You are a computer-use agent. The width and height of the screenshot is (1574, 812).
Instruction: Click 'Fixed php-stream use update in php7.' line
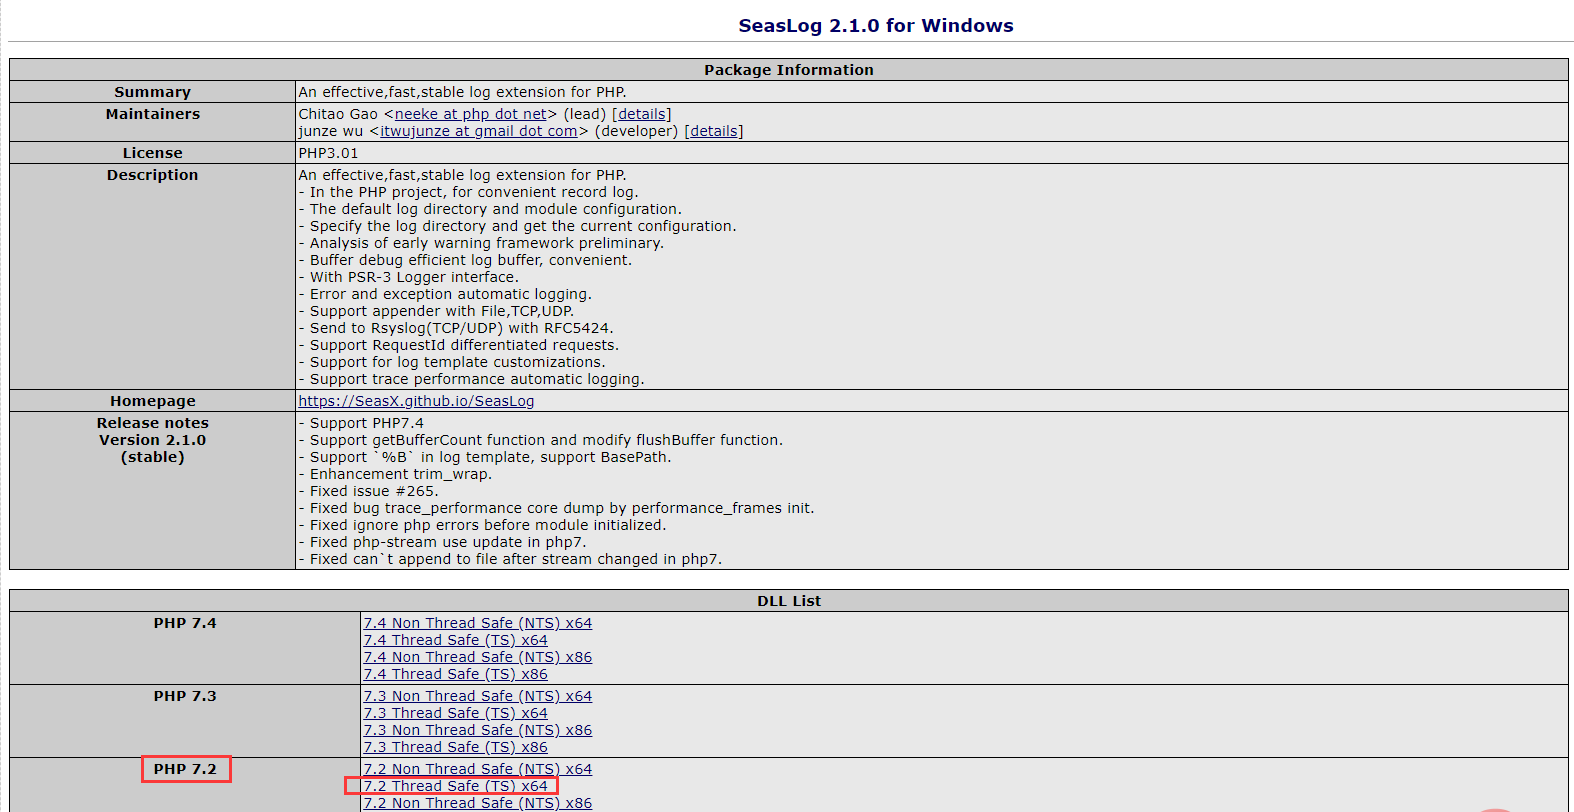pos(442,542)
